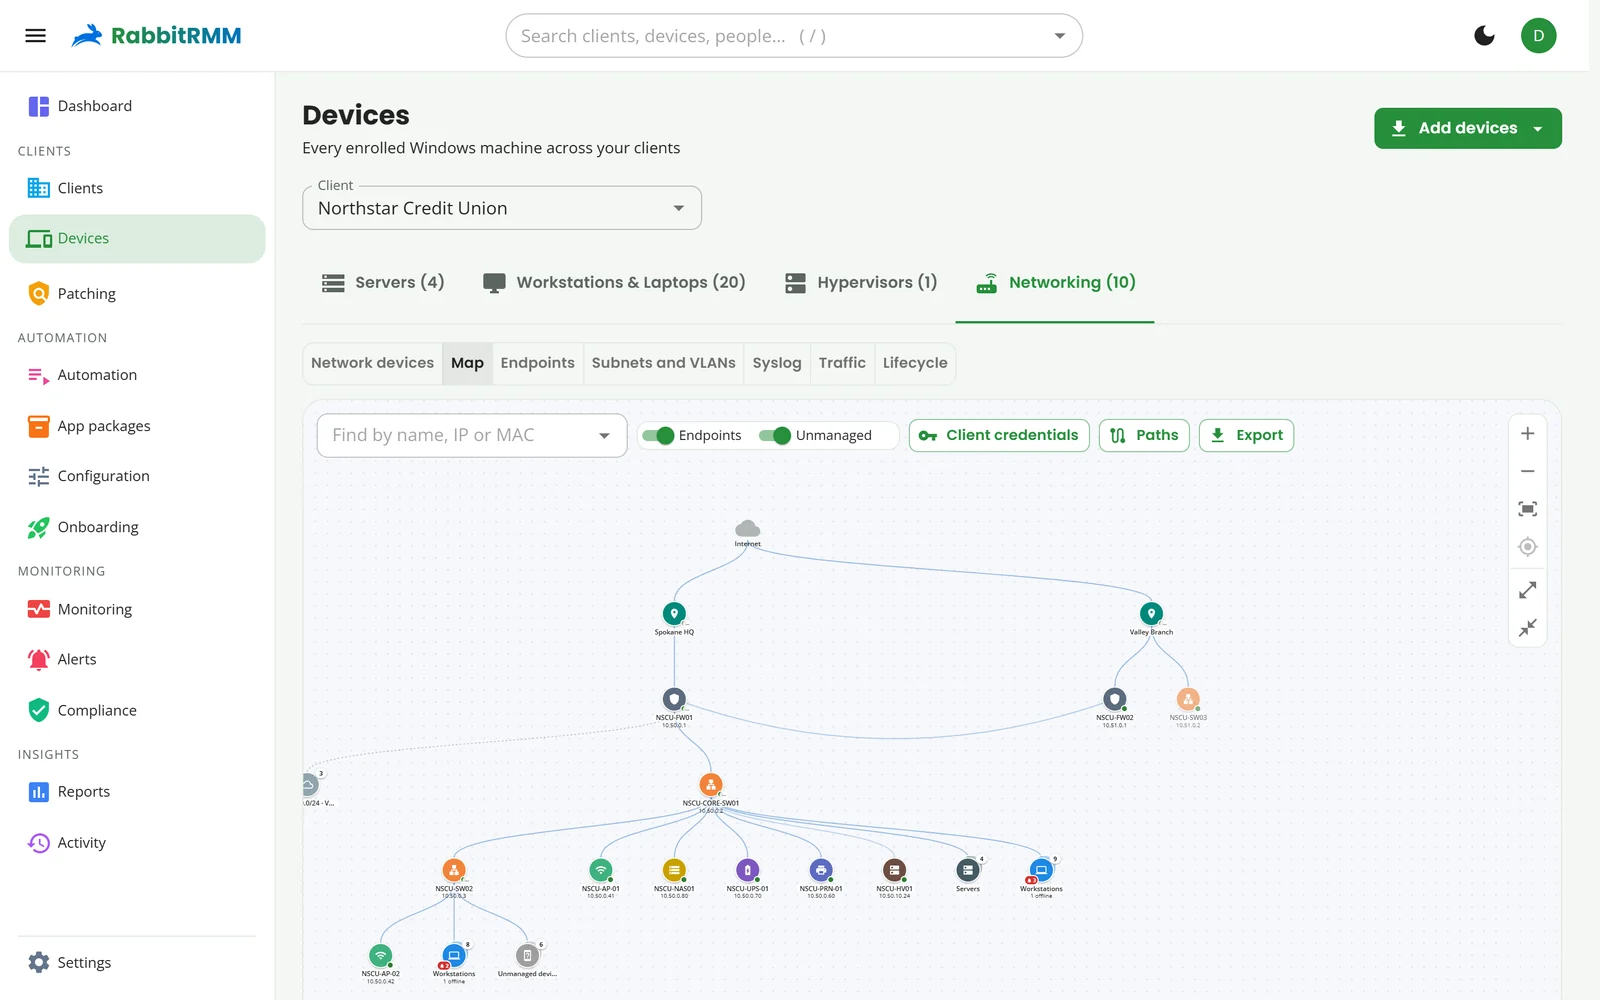
Task: Select the NSCU-NAS01 storage node
Action: [x=674, y=870]
